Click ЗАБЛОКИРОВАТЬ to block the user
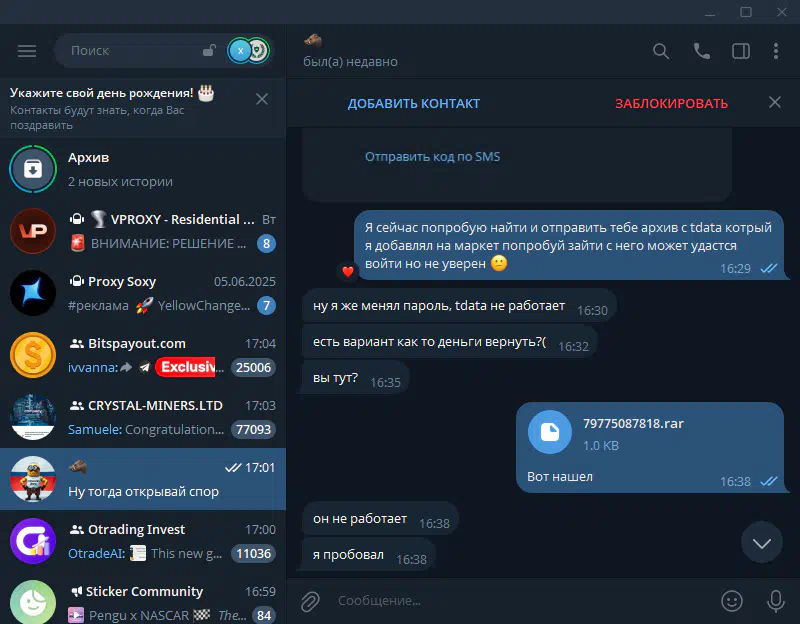800x624 pixels. tap(671, 104)
